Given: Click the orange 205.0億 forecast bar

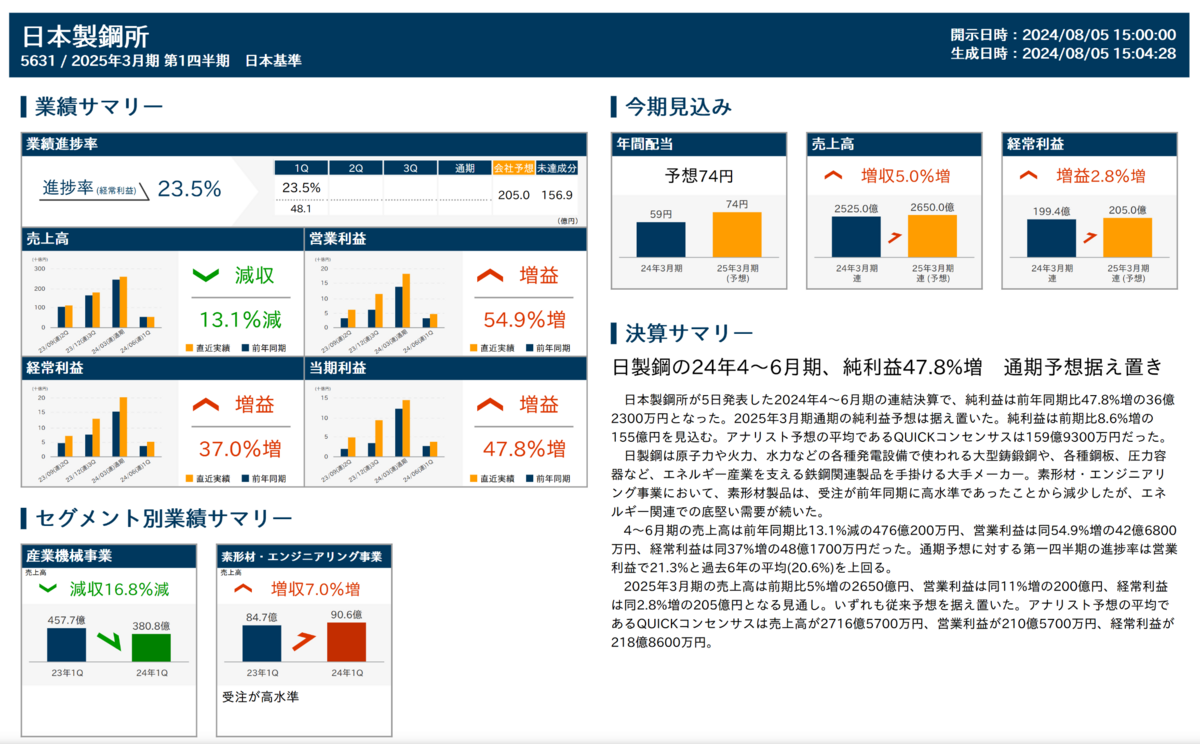Looking at the screenshot, I should (1127, 237).
